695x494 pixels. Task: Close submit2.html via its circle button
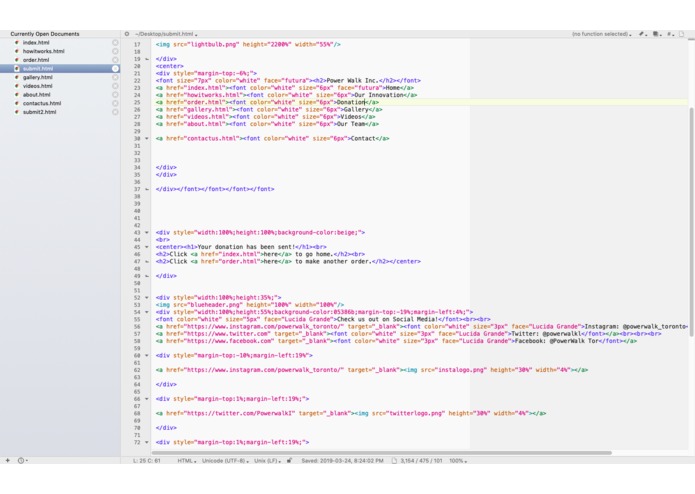(115, 112)
